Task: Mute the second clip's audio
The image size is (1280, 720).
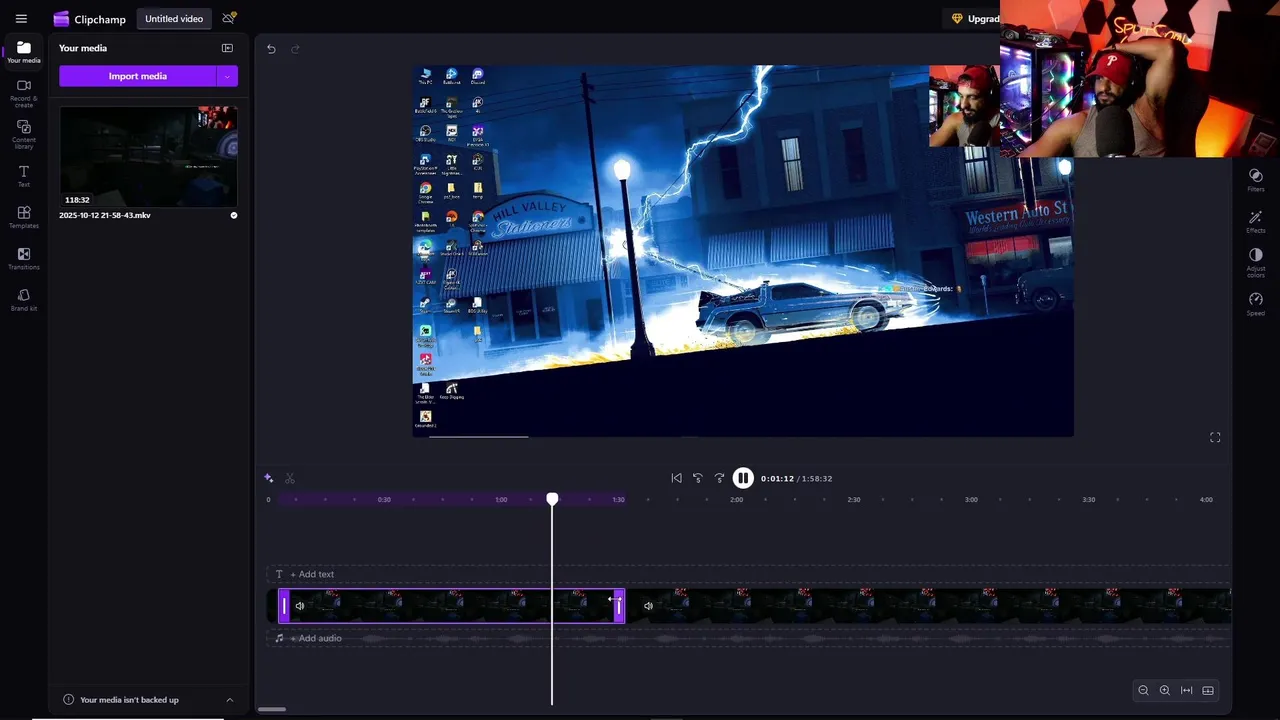Action: (x=648, y=606)
